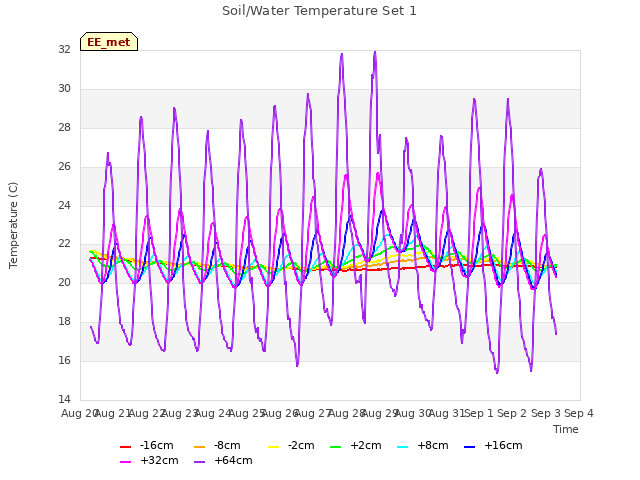The image size is (640, 480).
Task: Click the purple +64cm legend swatch
Action: pyautogui.click(x=200, y=462)
